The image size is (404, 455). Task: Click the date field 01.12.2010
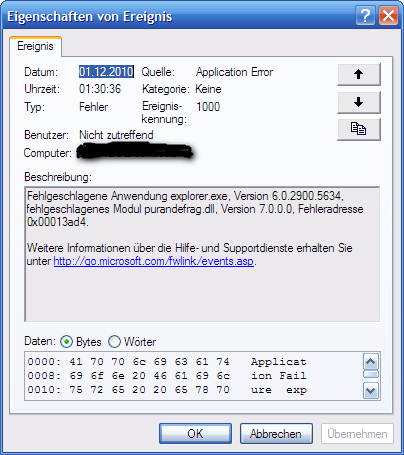click(x=106, y=72)
